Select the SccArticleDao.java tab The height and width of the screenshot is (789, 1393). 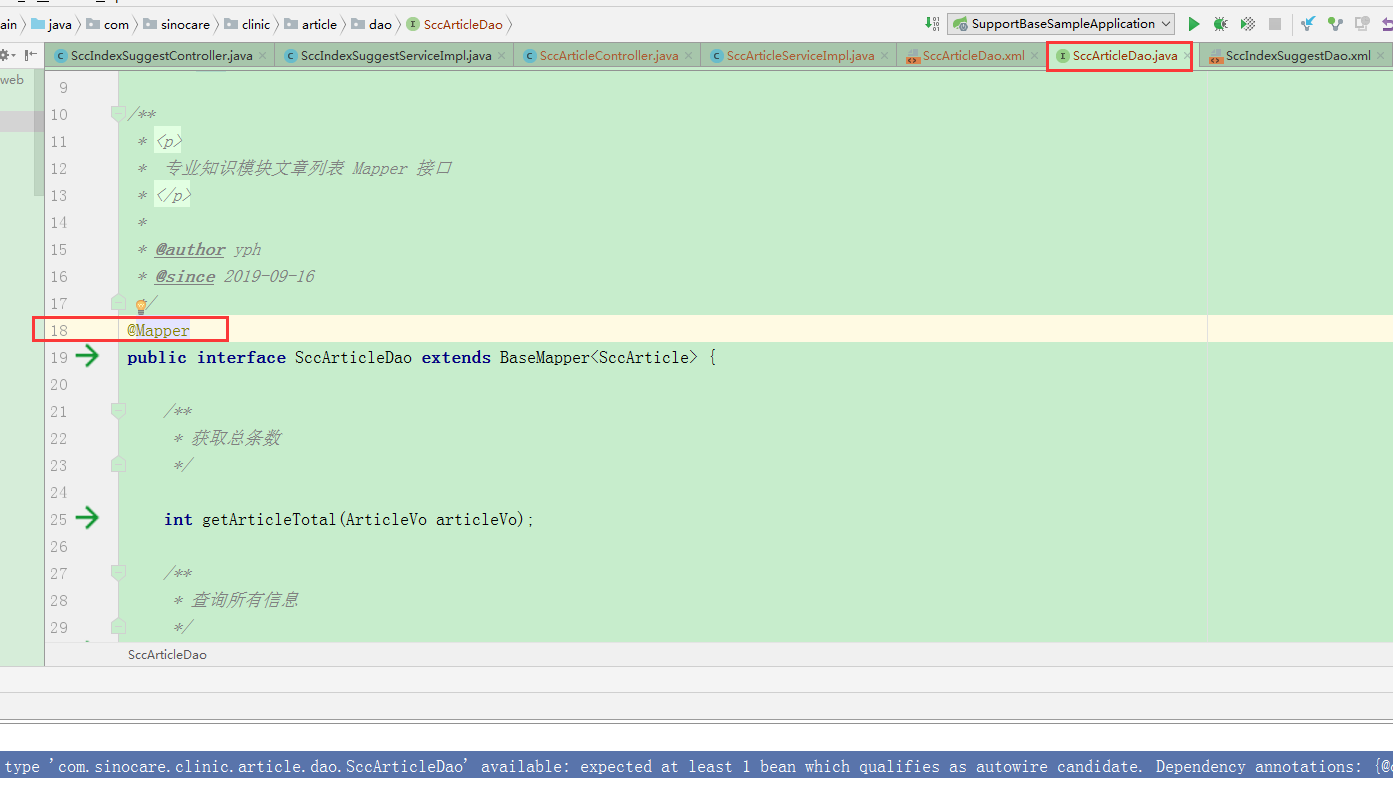[x=1124, y=56]
